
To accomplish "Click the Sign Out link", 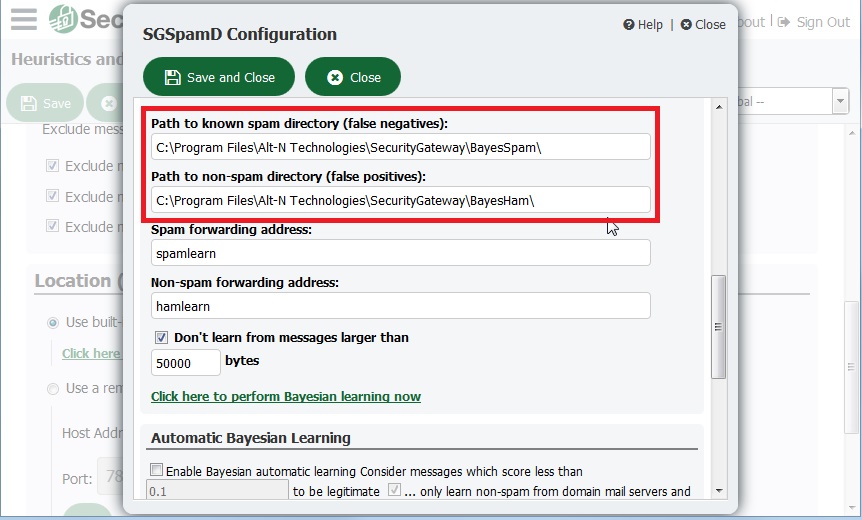I will [x=822, y=22].
